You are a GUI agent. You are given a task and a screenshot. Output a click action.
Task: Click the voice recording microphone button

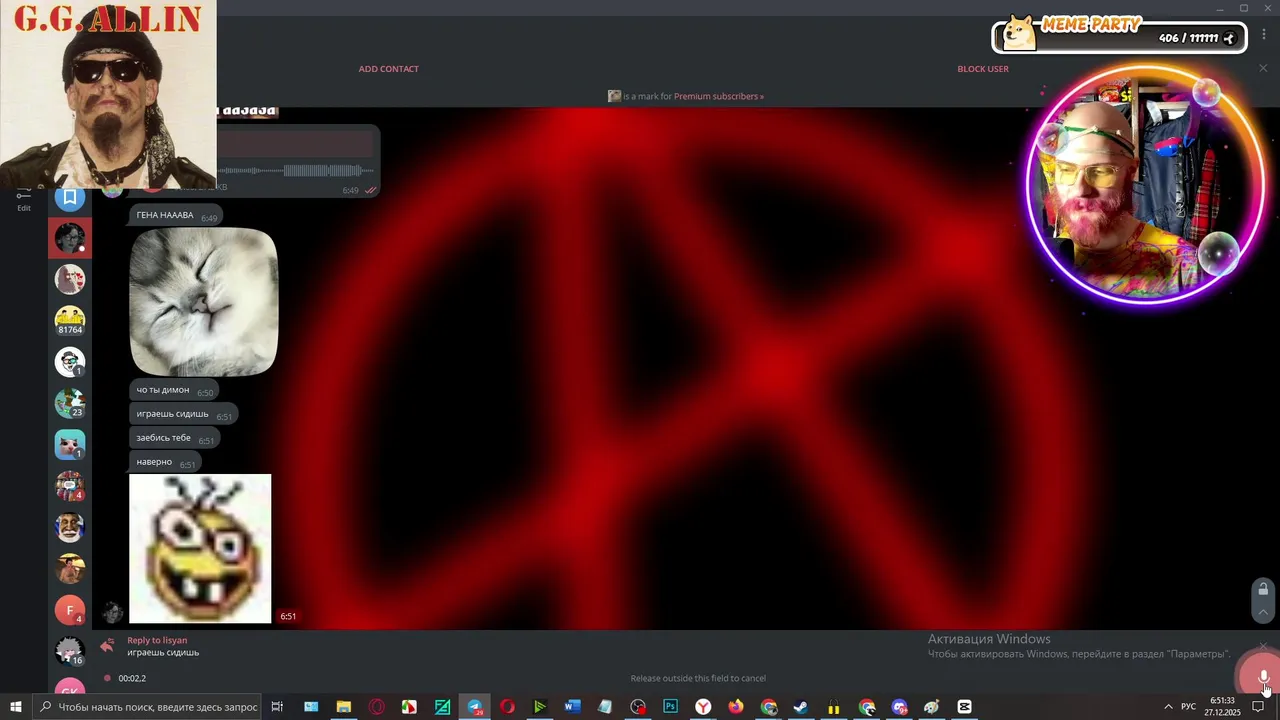1263,677
